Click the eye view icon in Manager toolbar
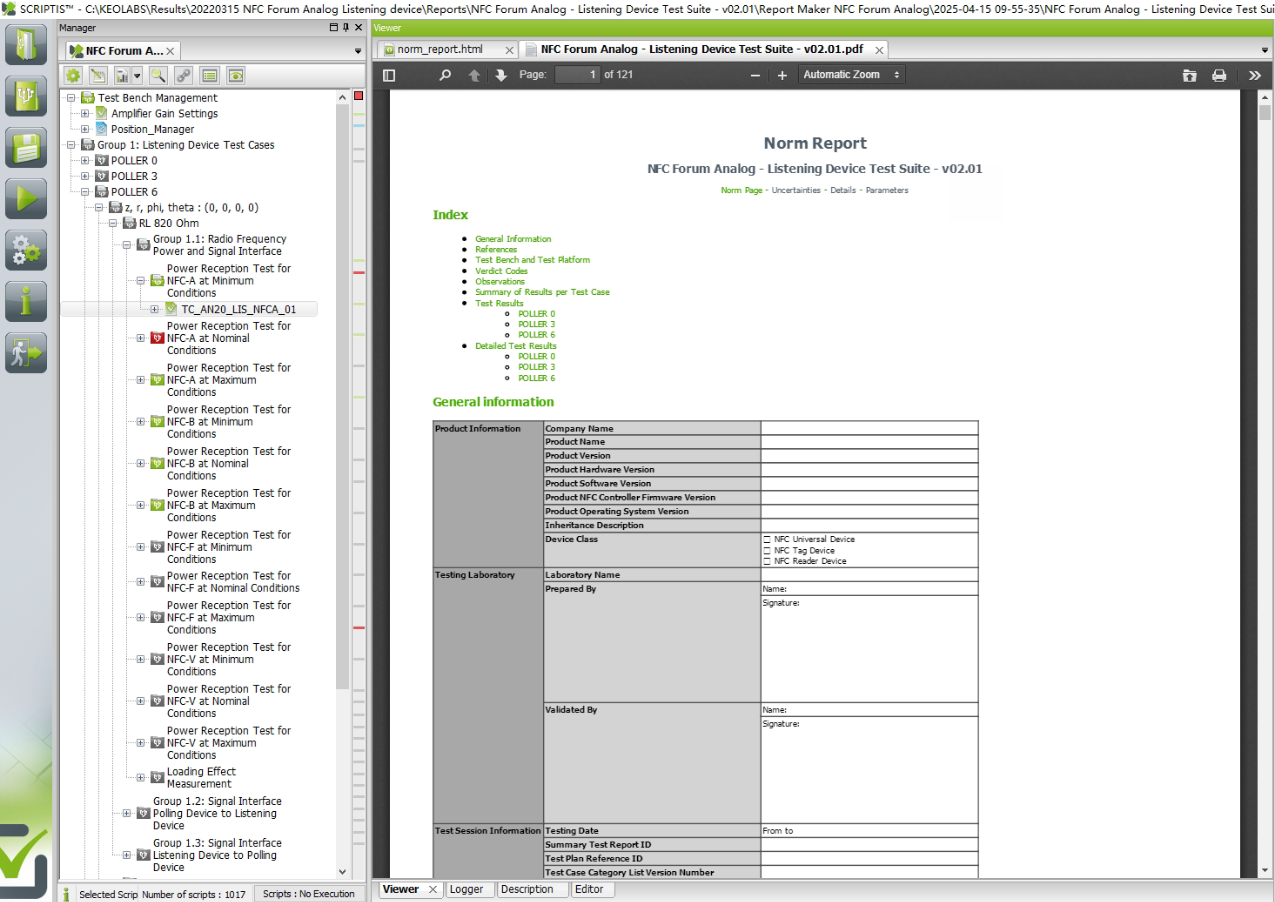This screenshot has height=902, width=1275. click(x=235, y=75)
